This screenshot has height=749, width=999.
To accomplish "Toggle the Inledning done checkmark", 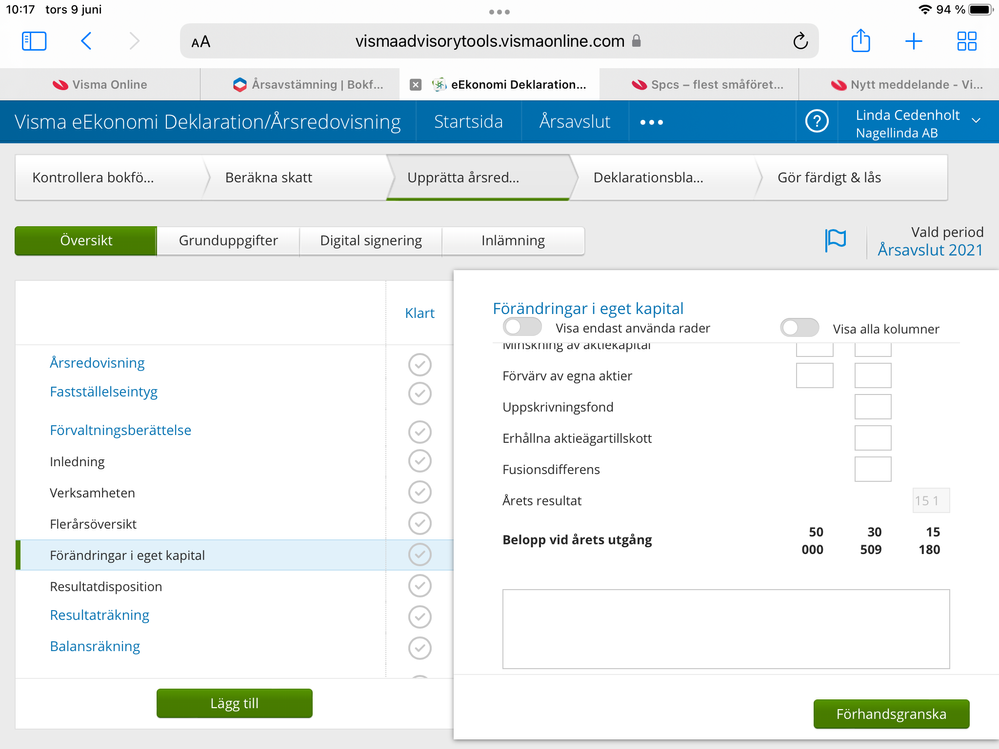I will [x=420, y=460].
